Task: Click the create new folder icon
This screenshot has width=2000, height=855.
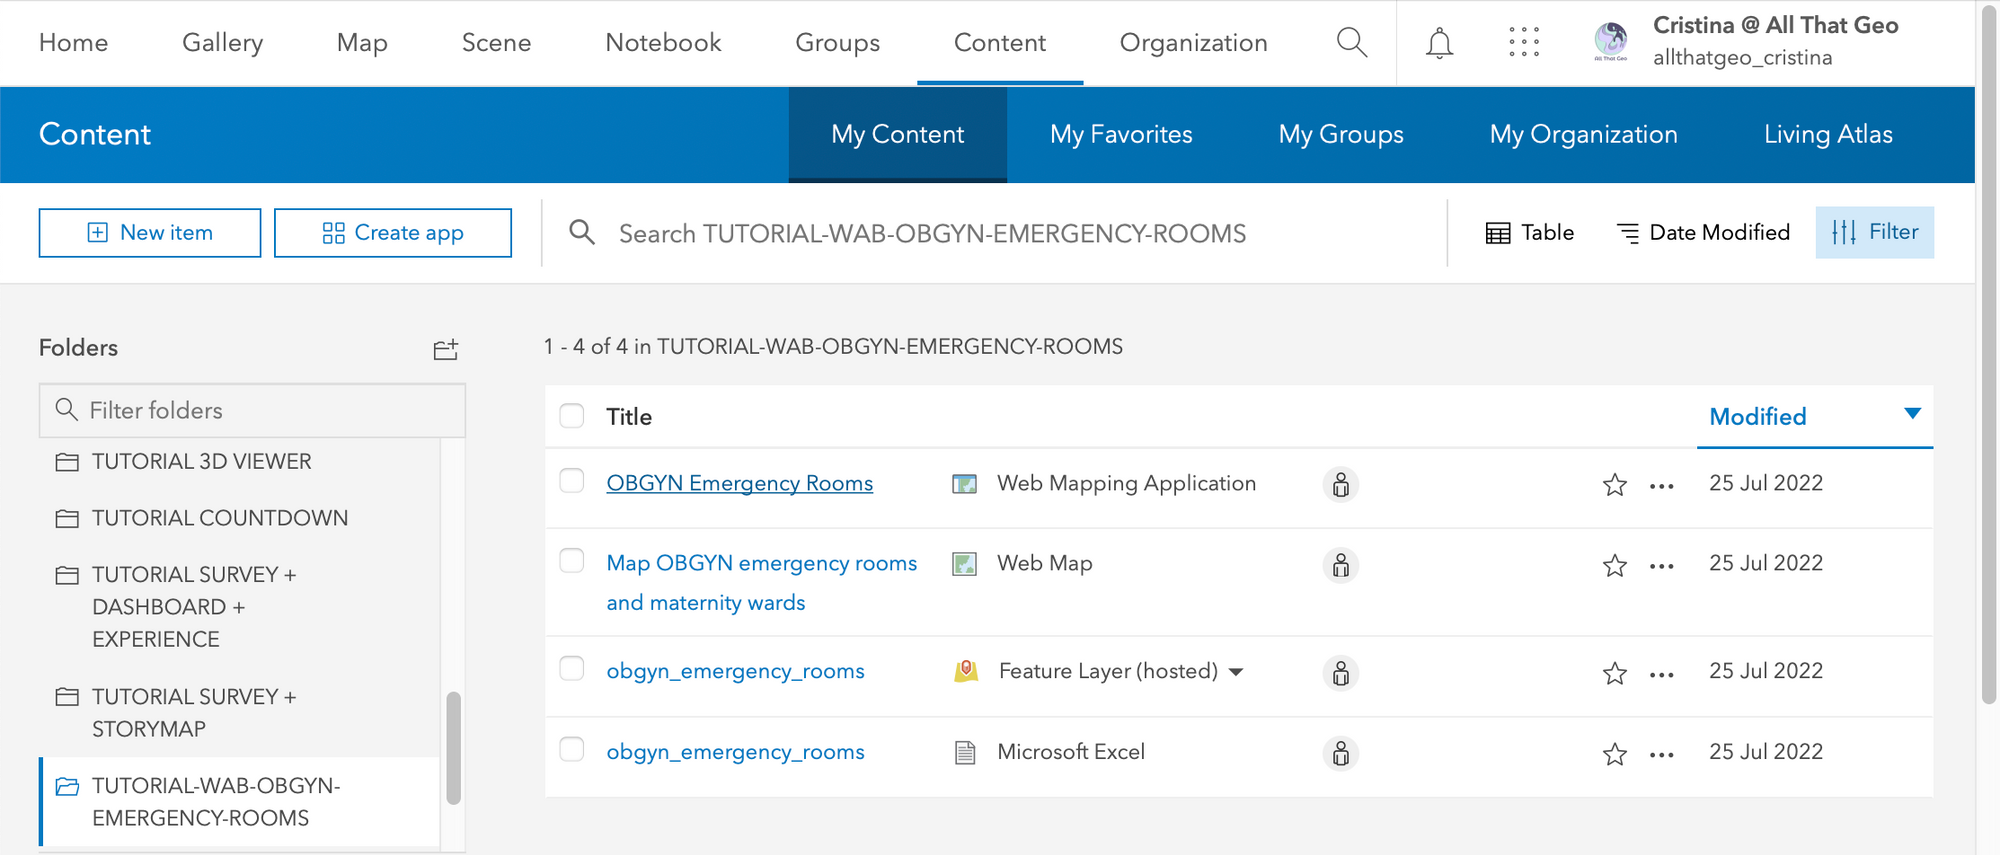Action: pos(446,349)
